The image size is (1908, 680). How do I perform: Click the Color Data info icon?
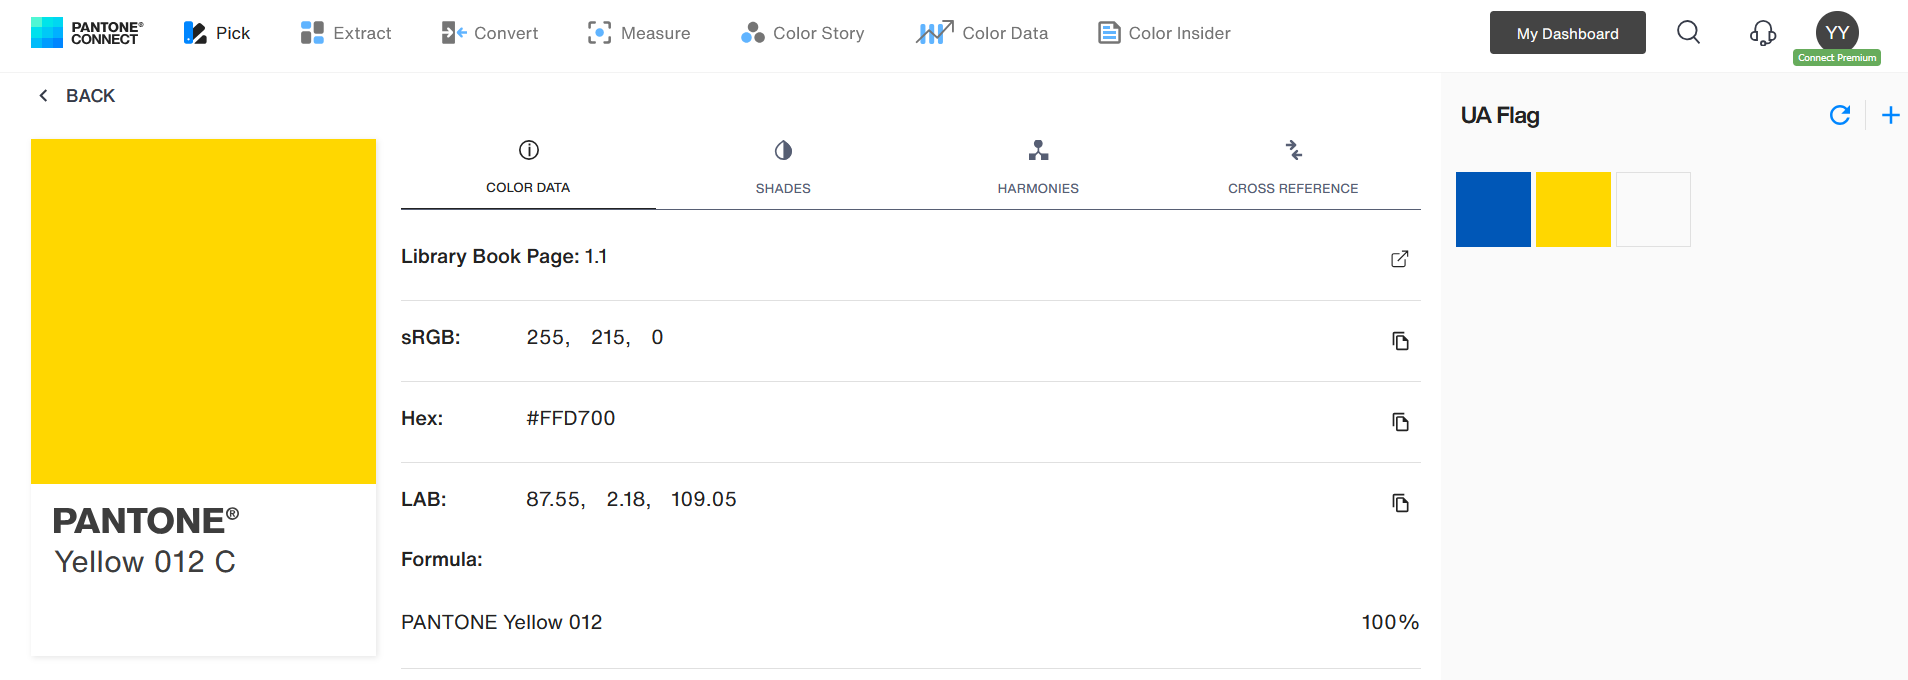[529, 150]
